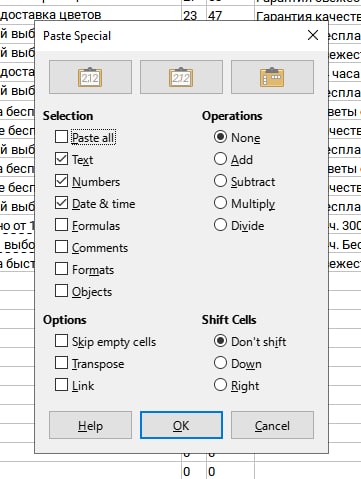Image resolution: width=361 pixels, height=479 pixels.
Task: Cancel the Paste Special dialog
Action: pos(272,425)
